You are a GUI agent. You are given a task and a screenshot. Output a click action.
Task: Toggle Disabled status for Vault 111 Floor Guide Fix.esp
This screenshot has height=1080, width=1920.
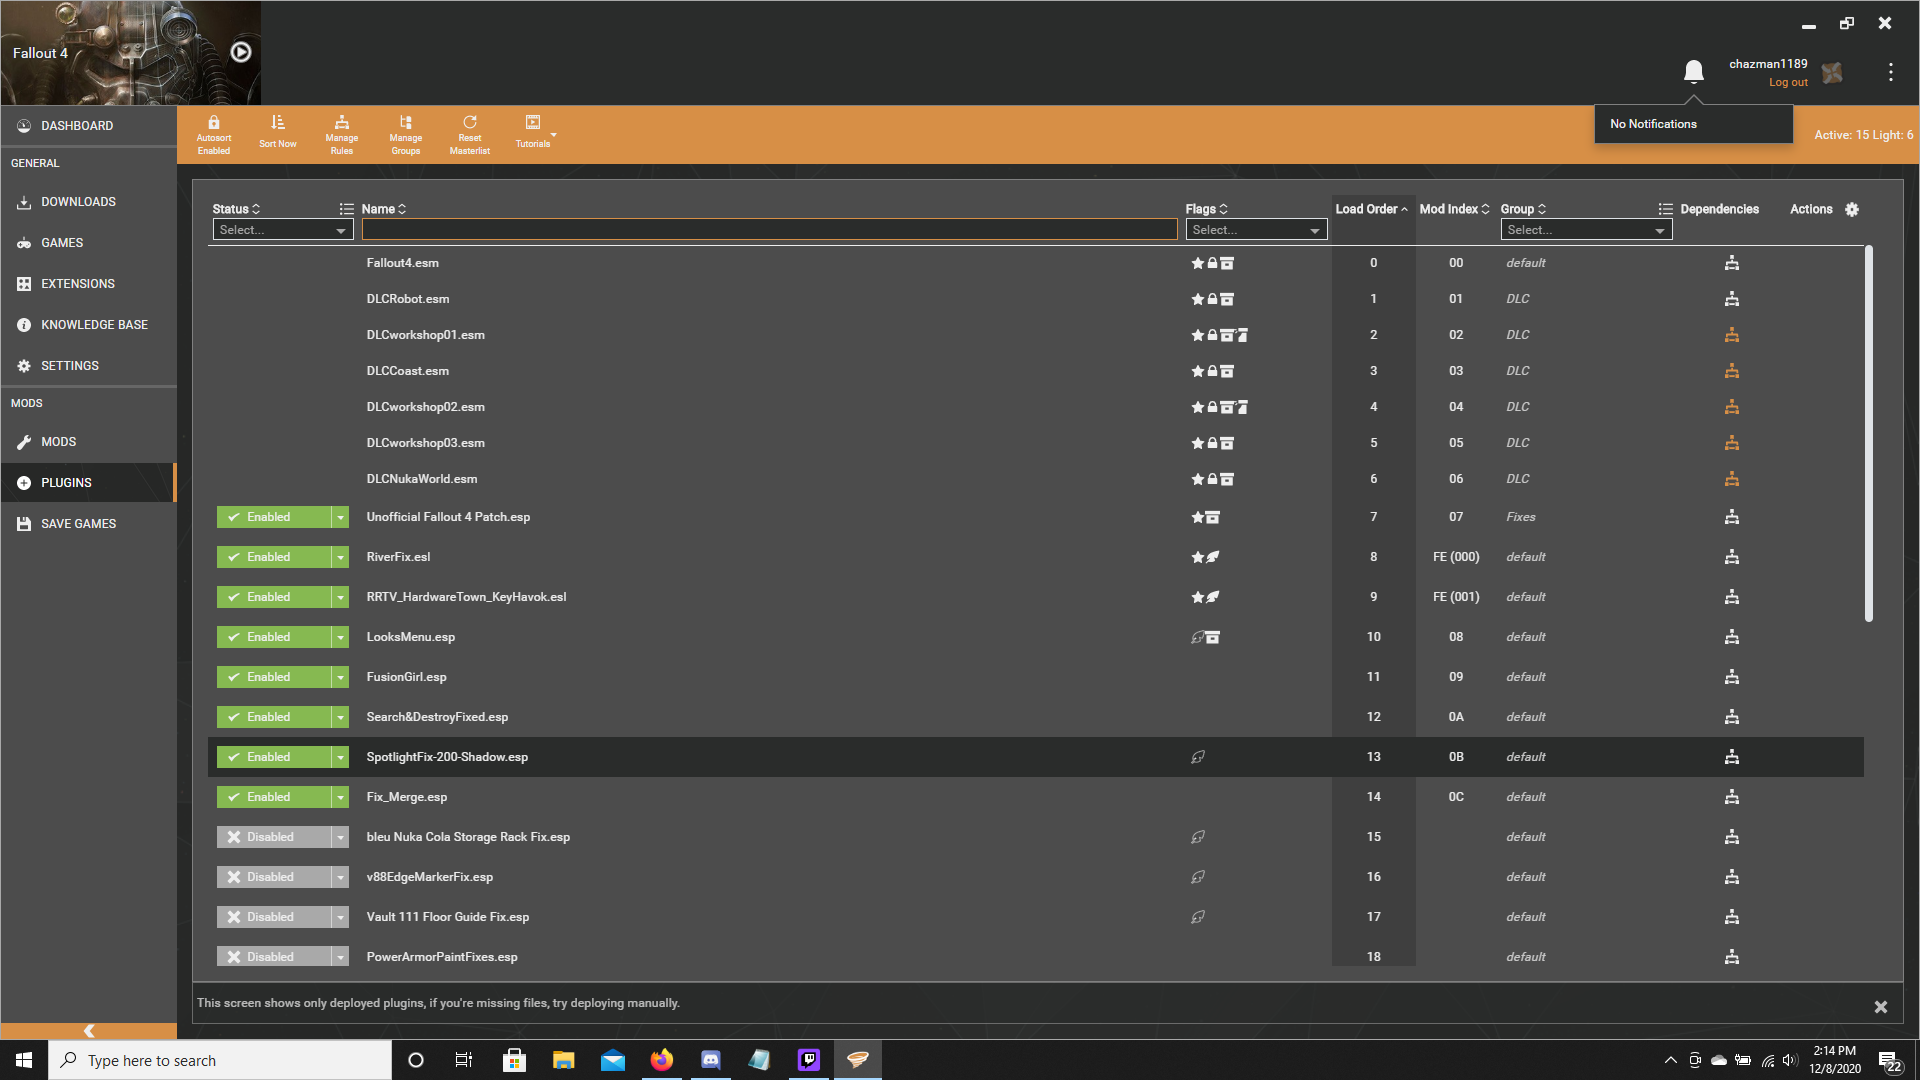point(274,917)
